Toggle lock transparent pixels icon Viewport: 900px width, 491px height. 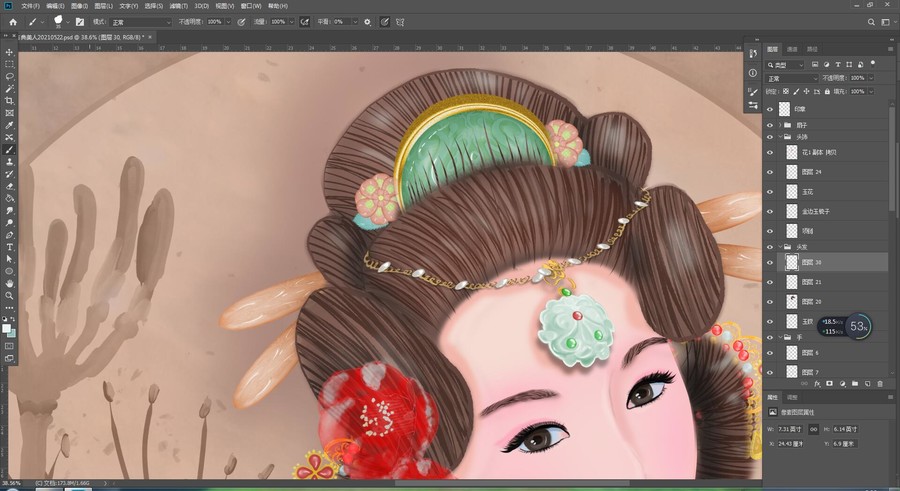(786, 91)
